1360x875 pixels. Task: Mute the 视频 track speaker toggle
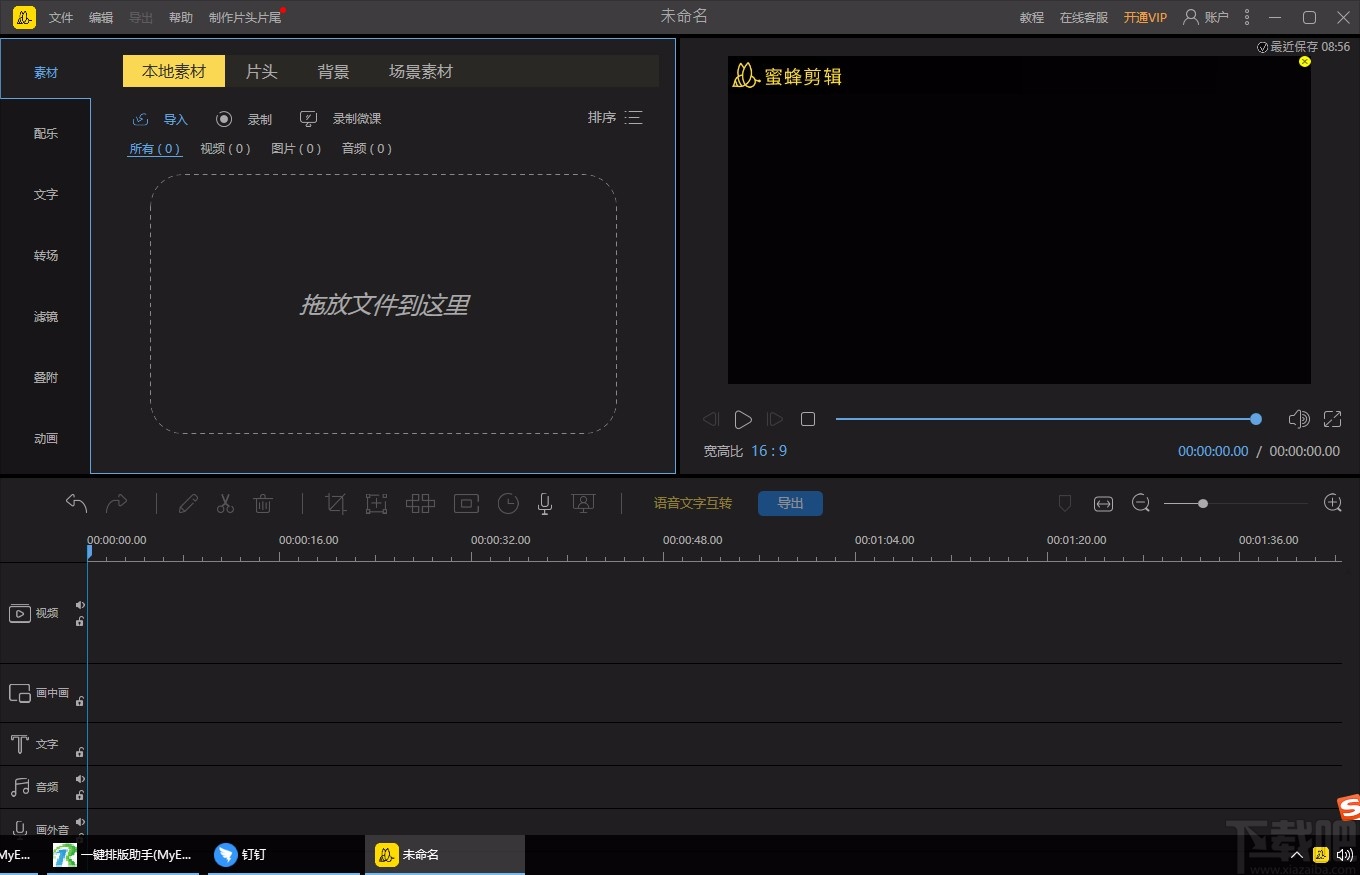pos(80,605)
